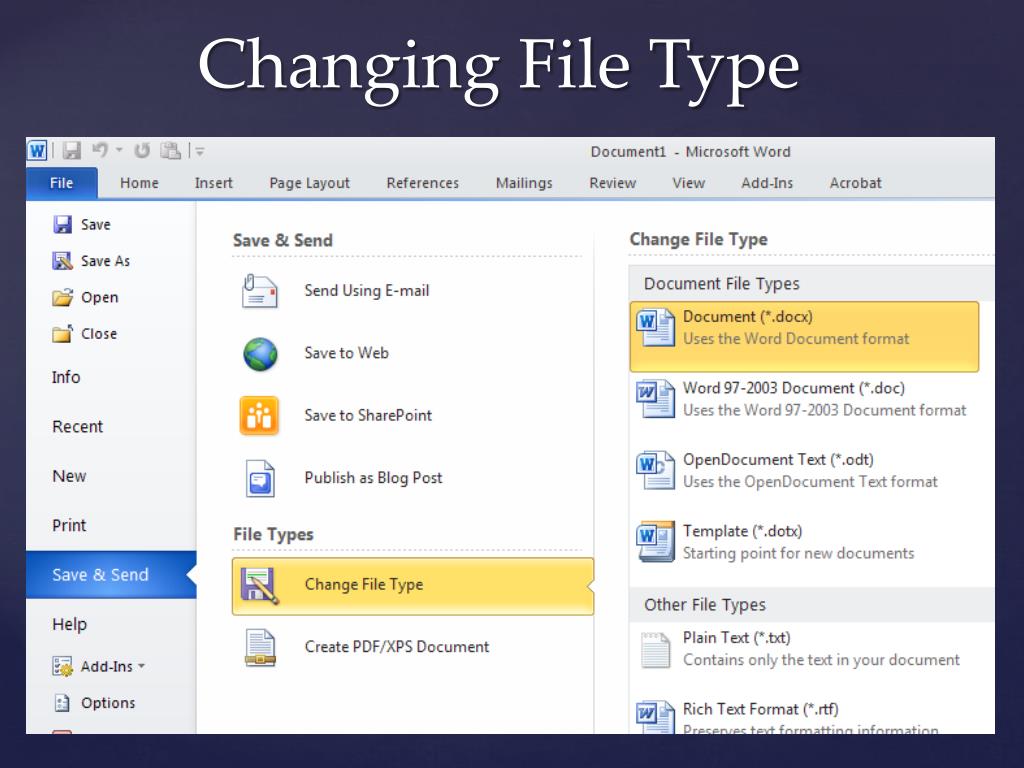This screenshot has width=1024, height=768.
Task: Open the Undo history dropdown arrow
Action: pyautogui.click(x=120, y=150)
